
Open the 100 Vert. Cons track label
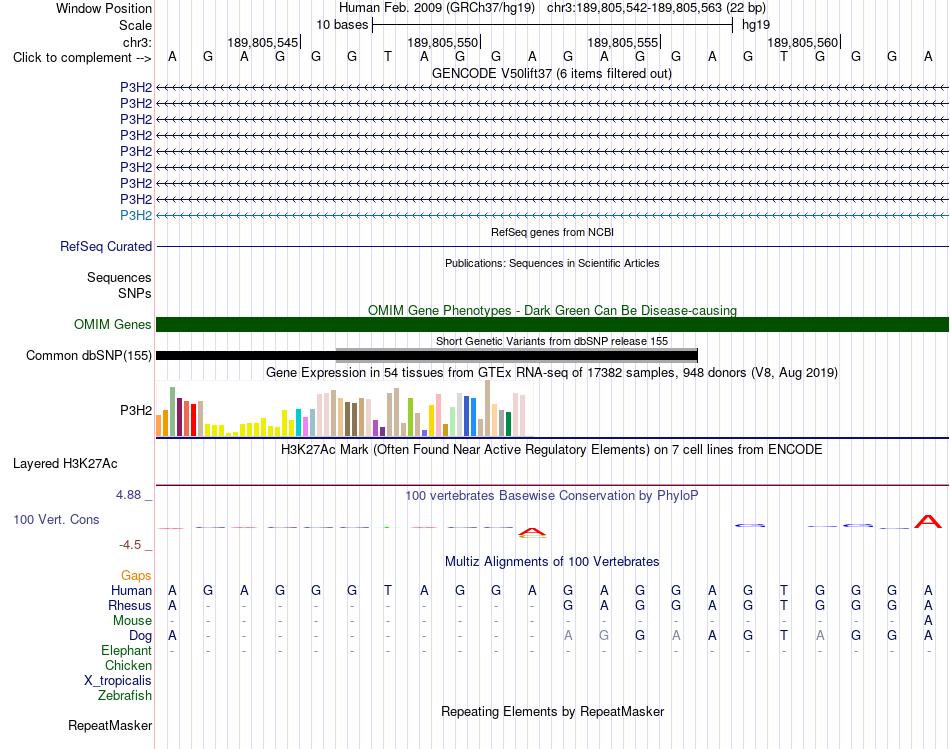point(56,519)
